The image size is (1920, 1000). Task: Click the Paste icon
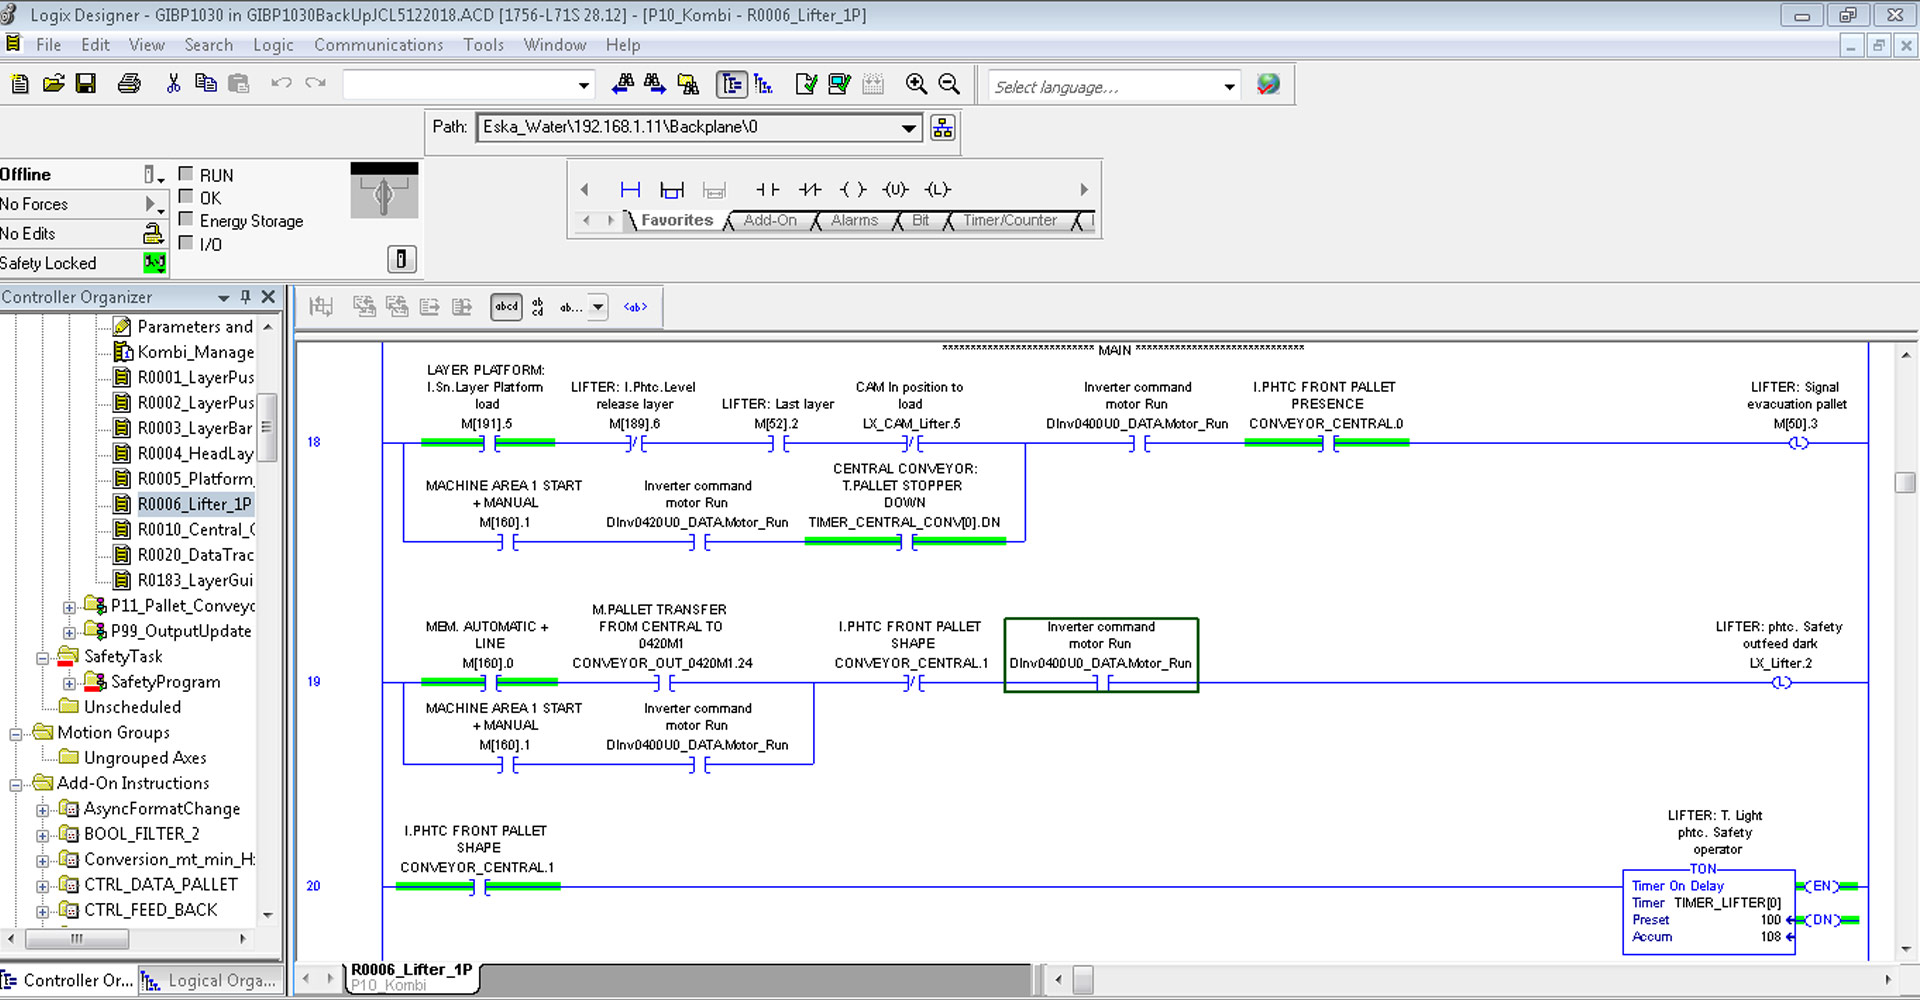pyautogui.click(x=239, y=84)
